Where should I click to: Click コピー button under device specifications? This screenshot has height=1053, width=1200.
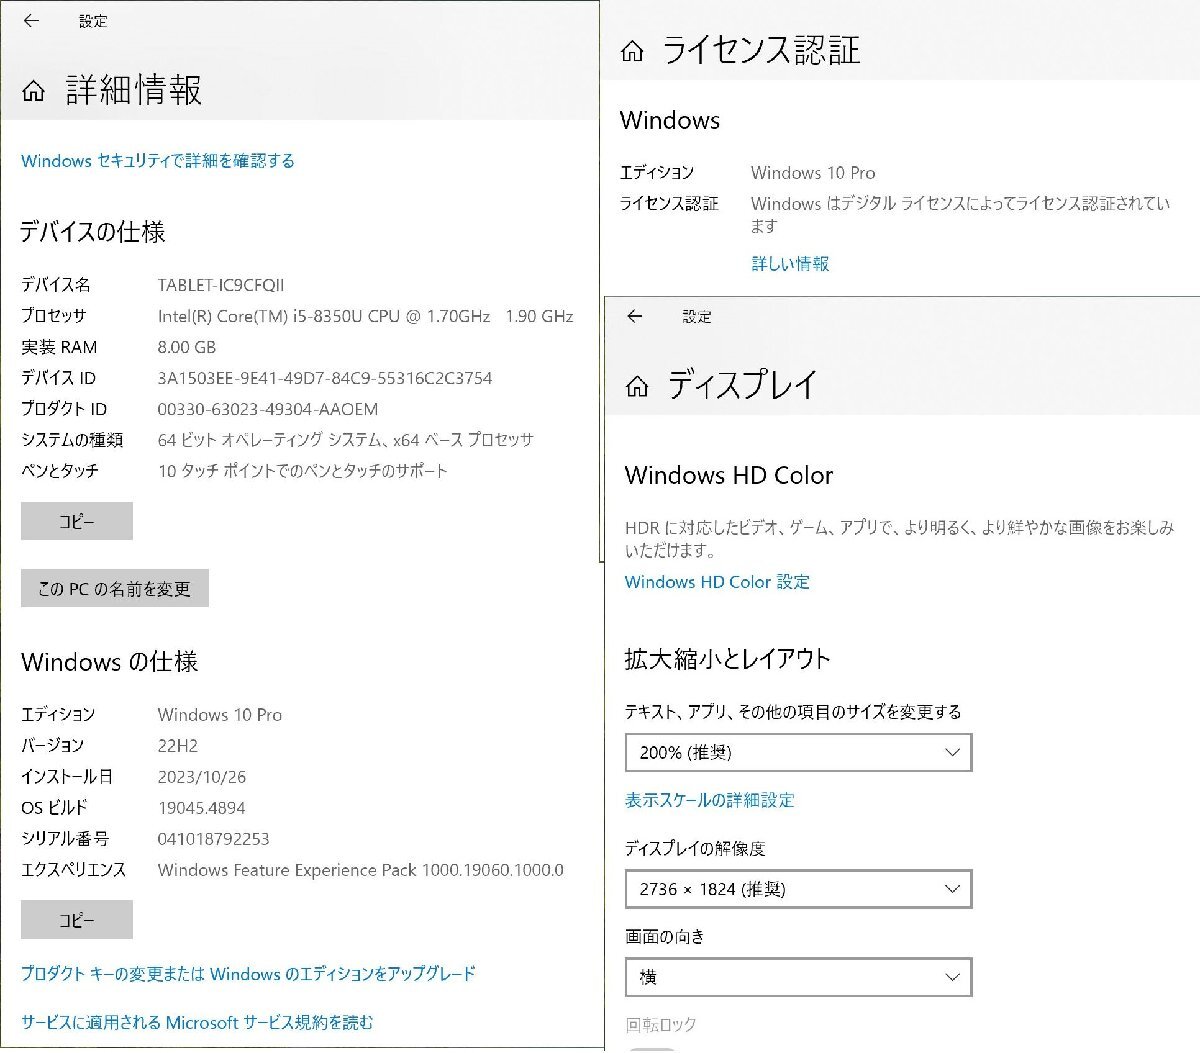tap(77, 521)
